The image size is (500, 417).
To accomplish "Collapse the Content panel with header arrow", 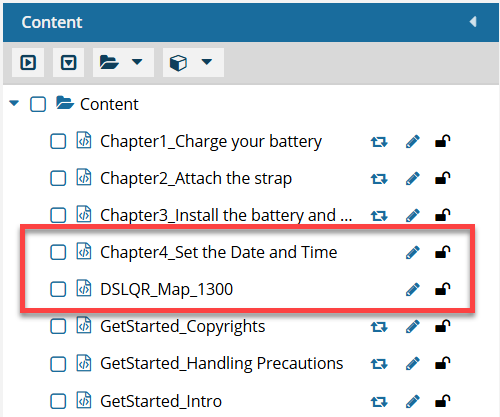I will click(473, 22).
